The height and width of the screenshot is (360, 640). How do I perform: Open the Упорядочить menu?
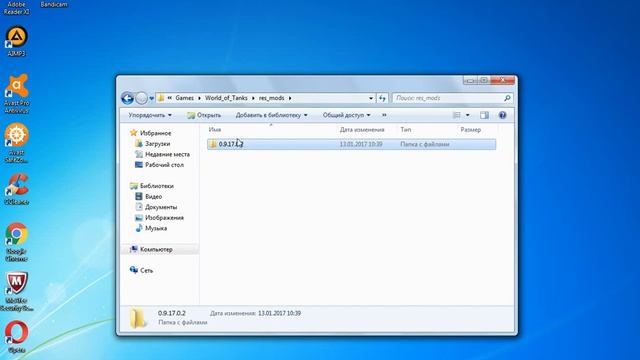[150, 115]
